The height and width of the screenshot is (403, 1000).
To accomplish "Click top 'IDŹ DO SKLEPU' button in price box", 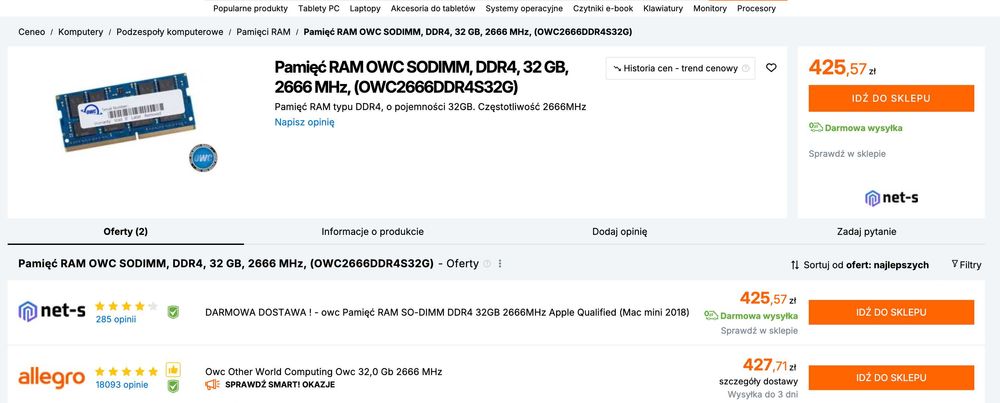I will (891, 98).
